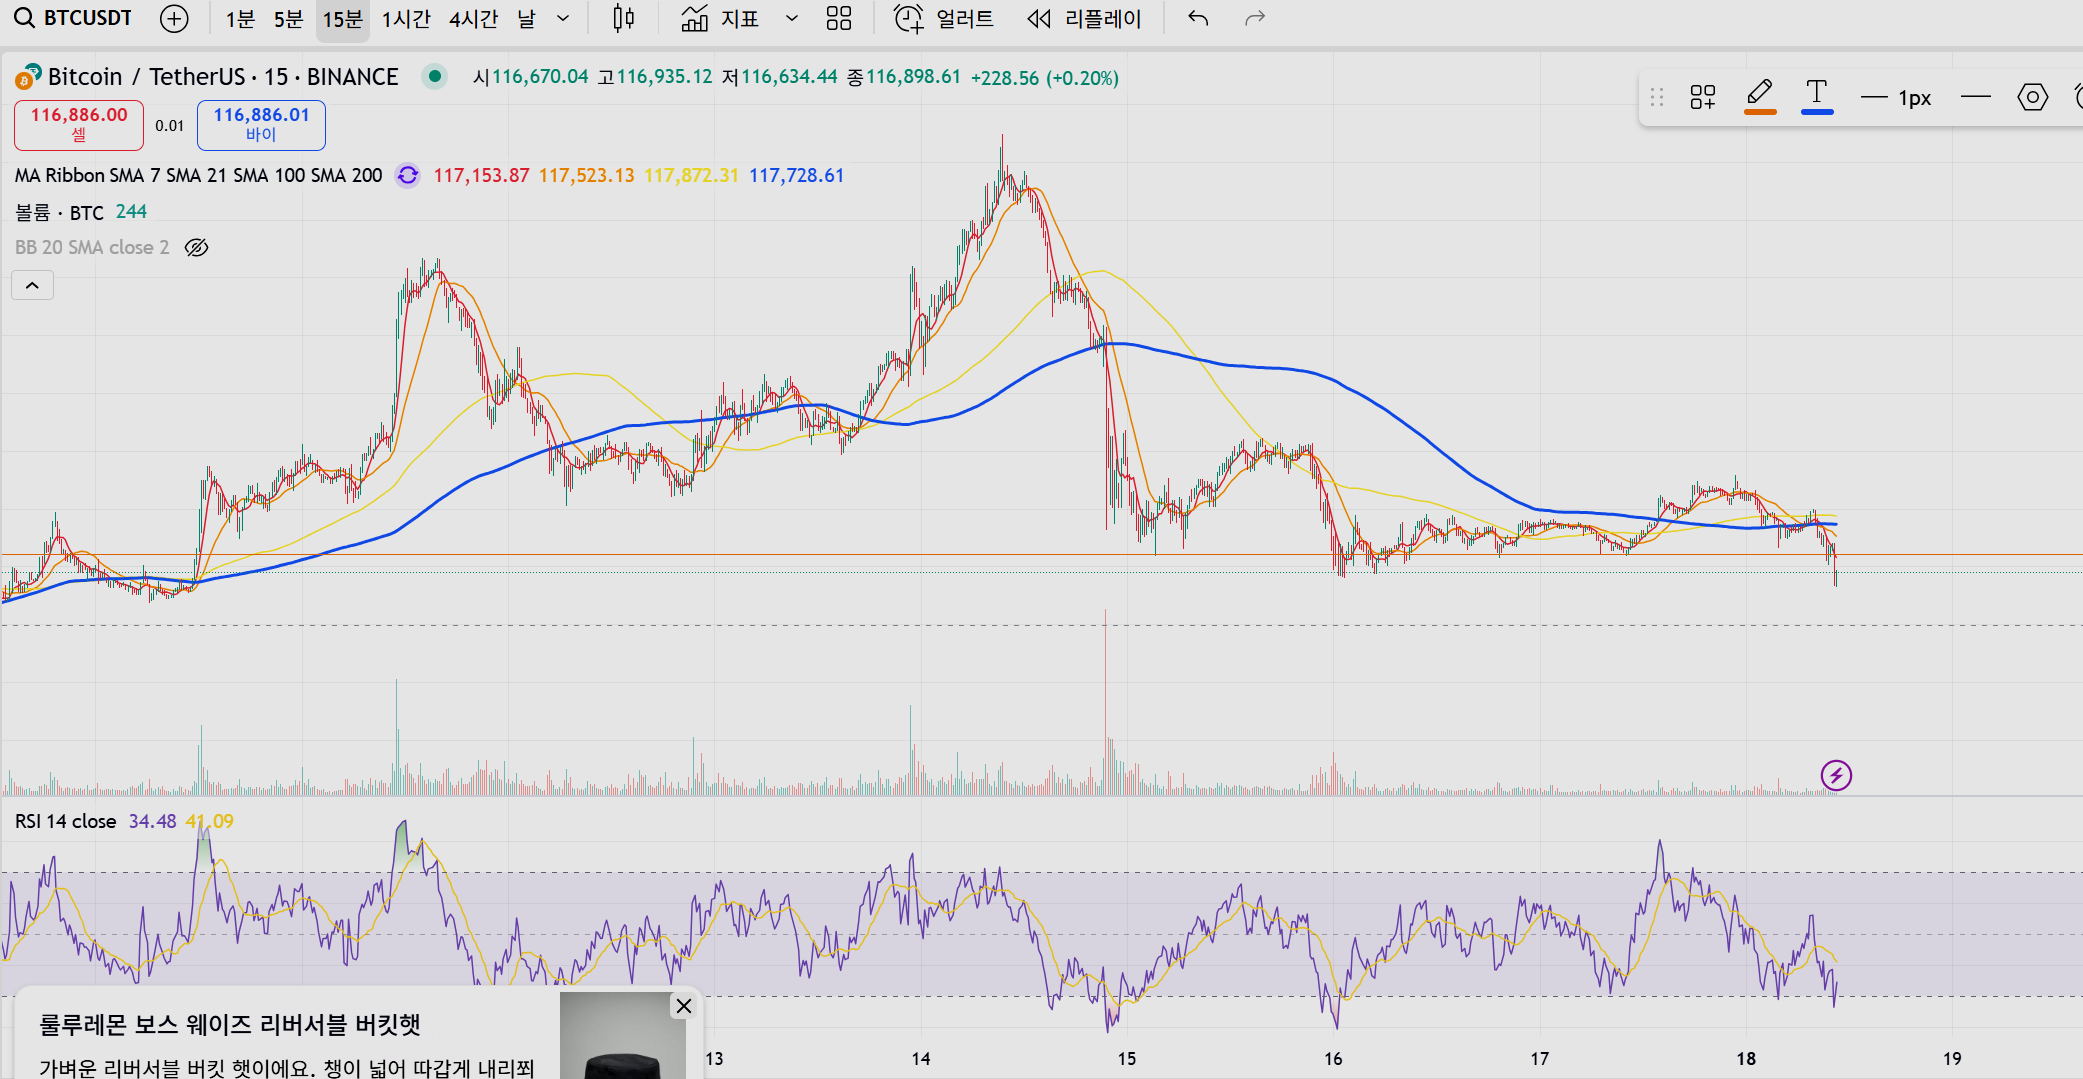Click date 15 on the time axis
The height and width of the screenshot is (1079, 2083).
pyautogui.click(x=1127, y=1059)
